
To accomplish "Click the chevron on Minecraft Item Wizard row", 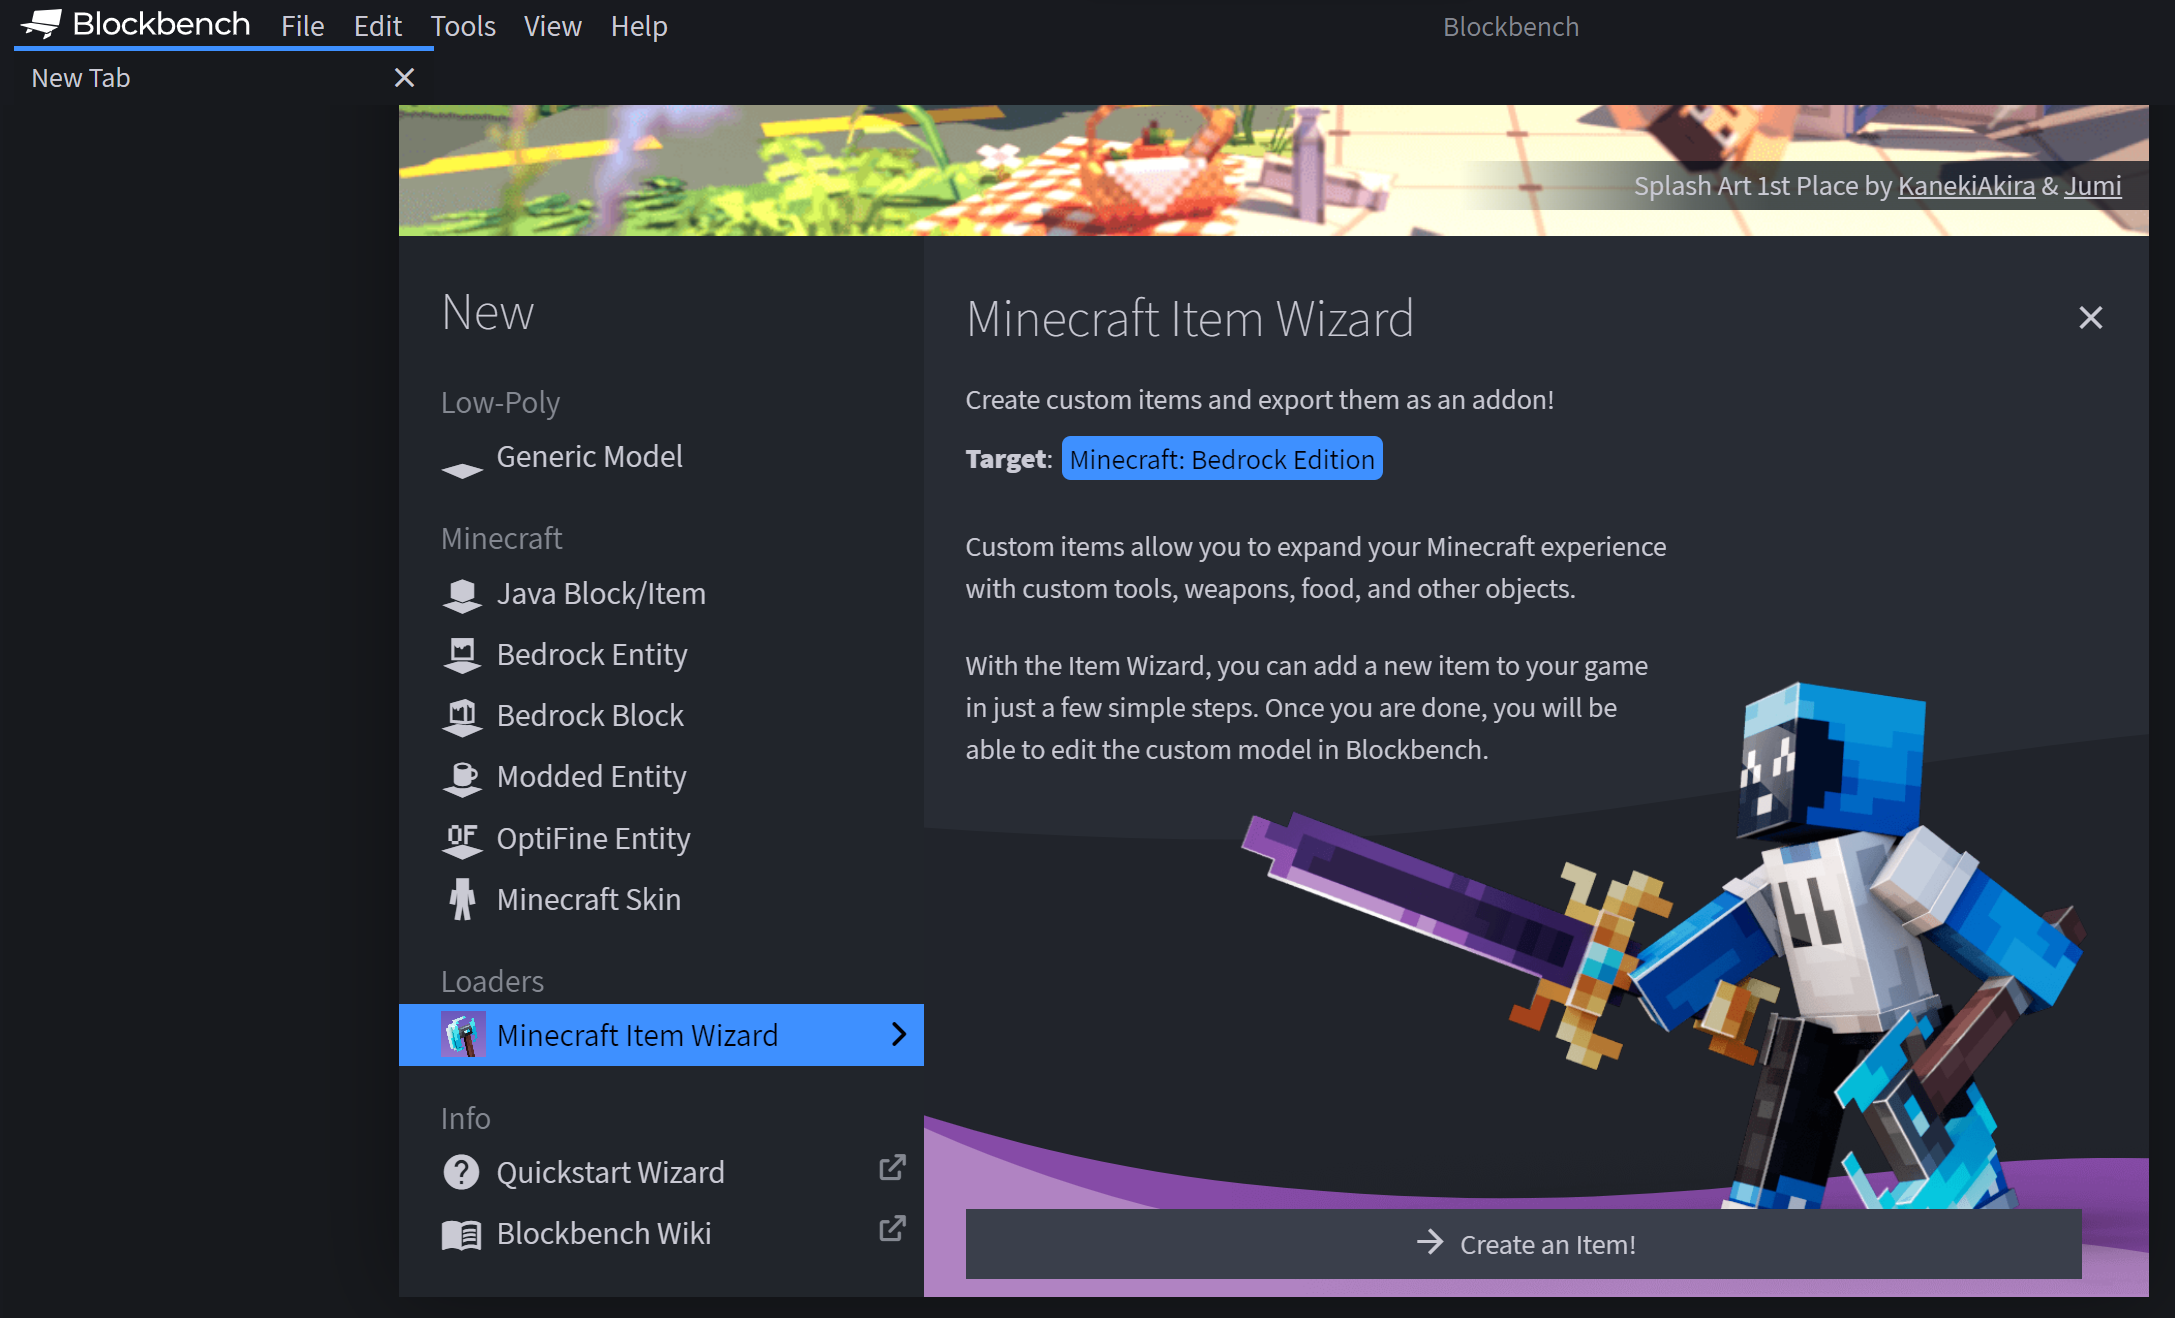I will (898, 1035).
